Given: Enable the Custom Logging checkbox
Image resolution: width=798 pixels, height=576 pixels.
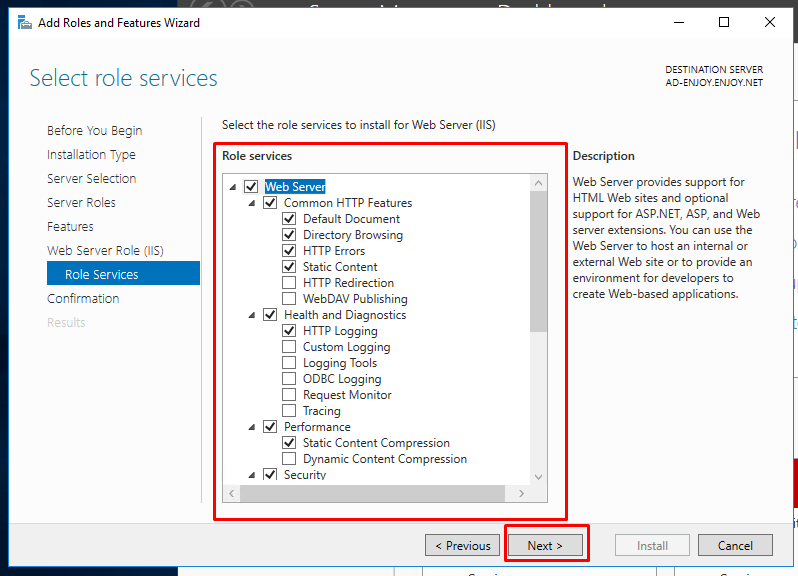Looking at the screenshot, I should pyautogui.click(x=289, y=347).
